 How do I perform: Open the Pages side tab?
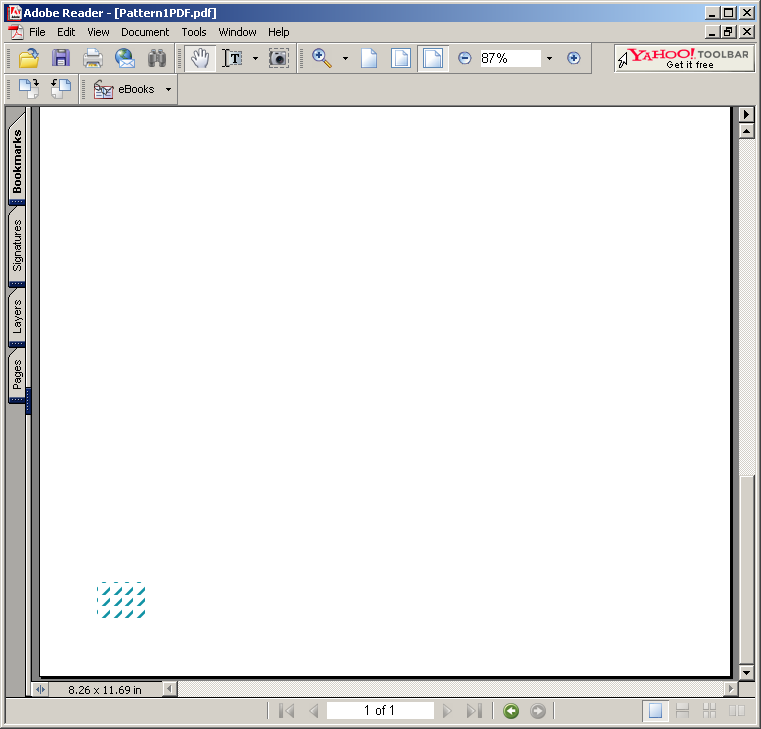[17, 374]
